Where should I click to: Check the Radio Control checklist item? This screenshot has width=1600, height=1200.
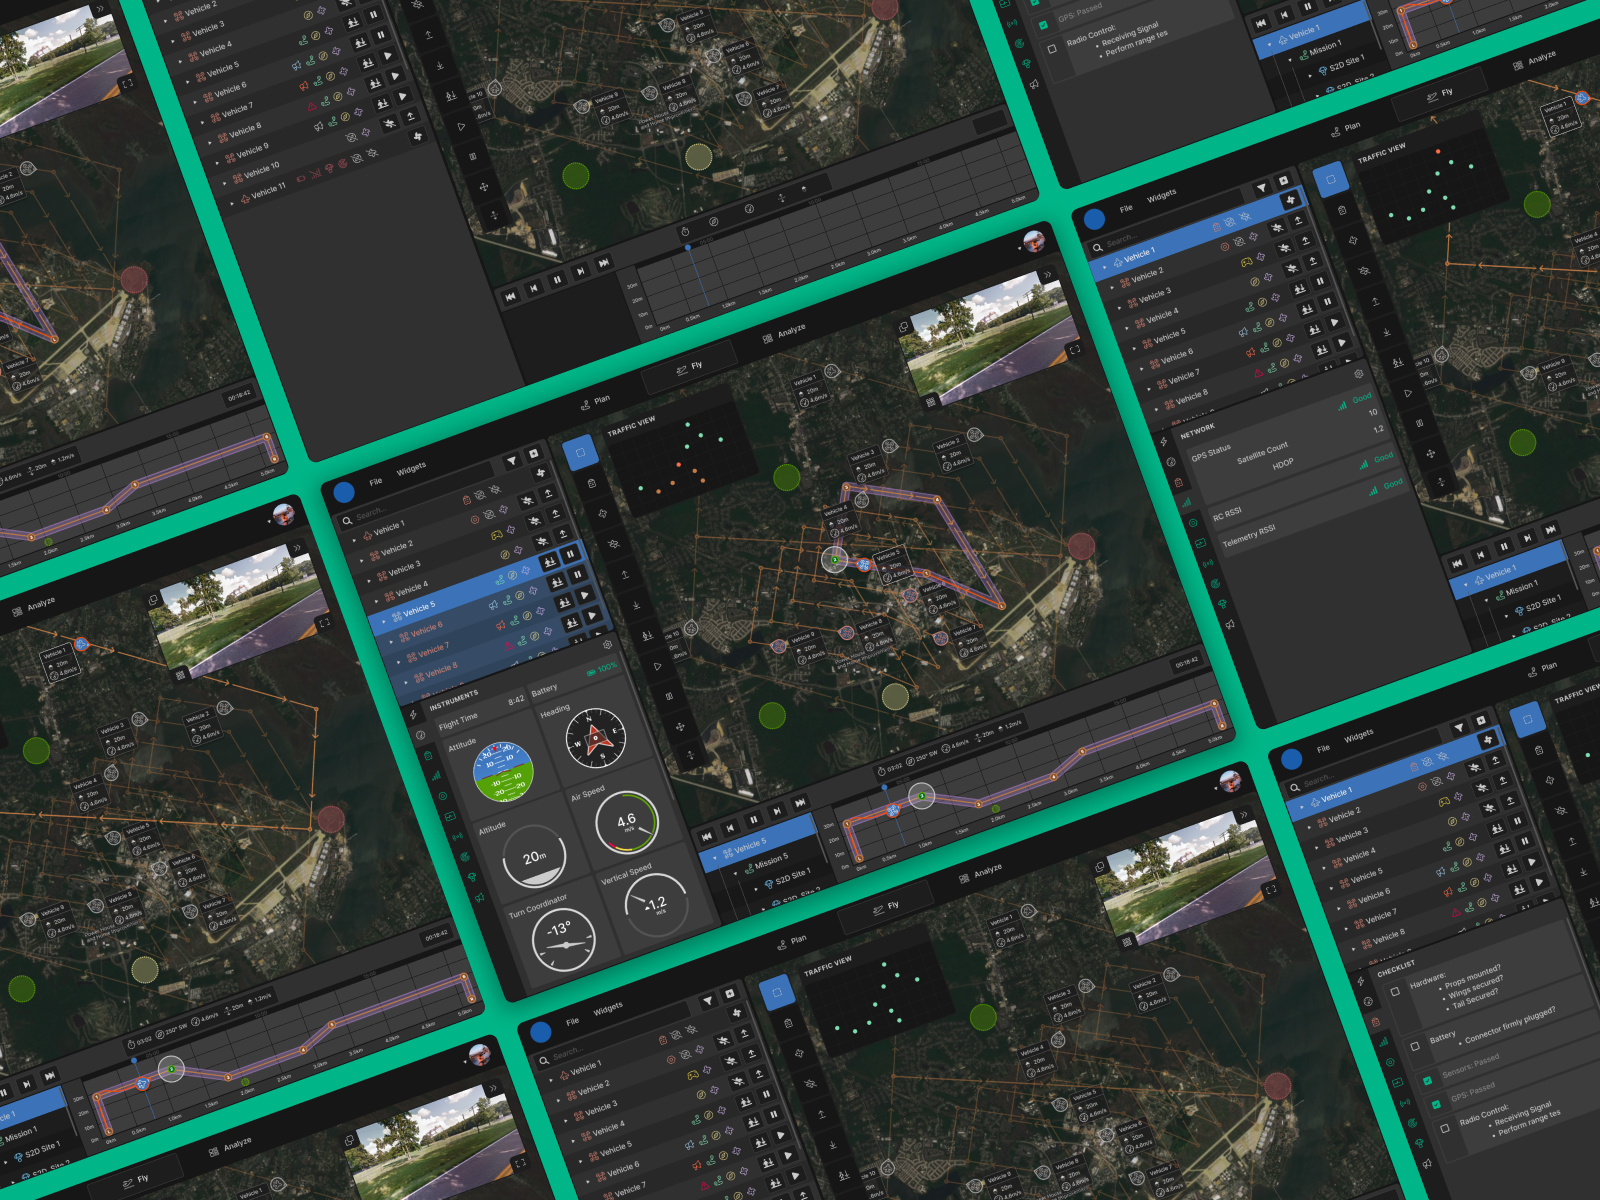[x=1445, y=1128]
